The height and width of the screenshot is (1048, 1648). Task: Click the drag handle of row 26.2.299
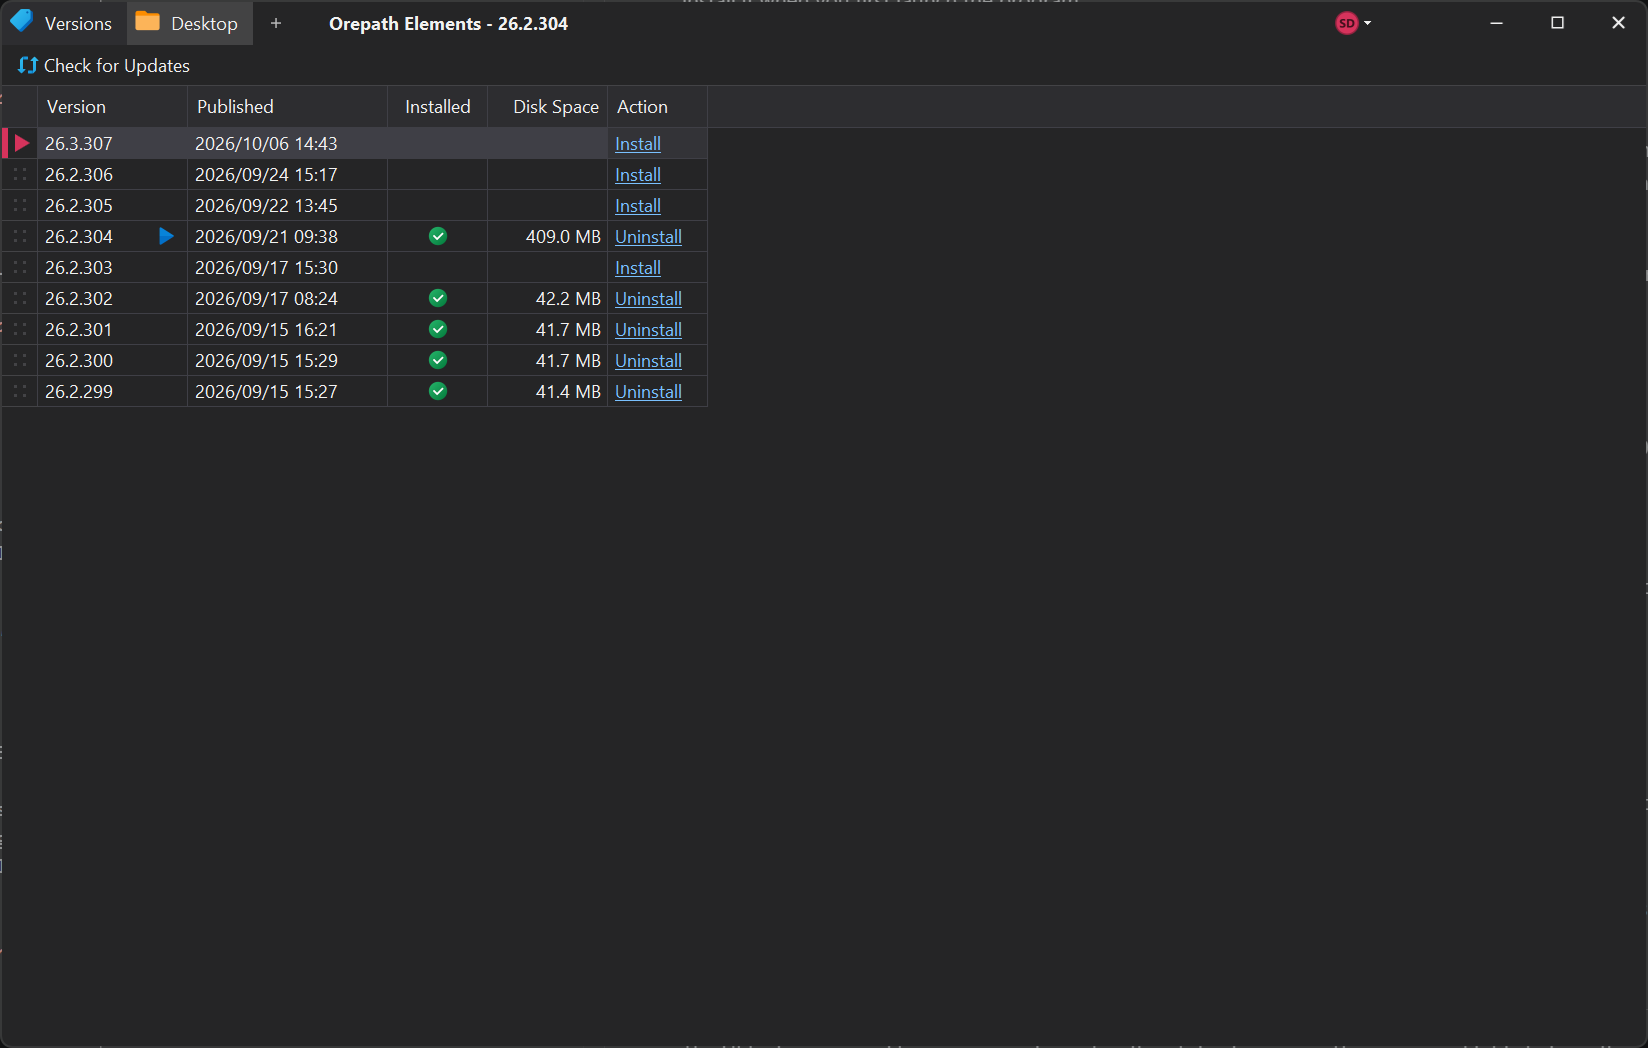coord(20,391)
